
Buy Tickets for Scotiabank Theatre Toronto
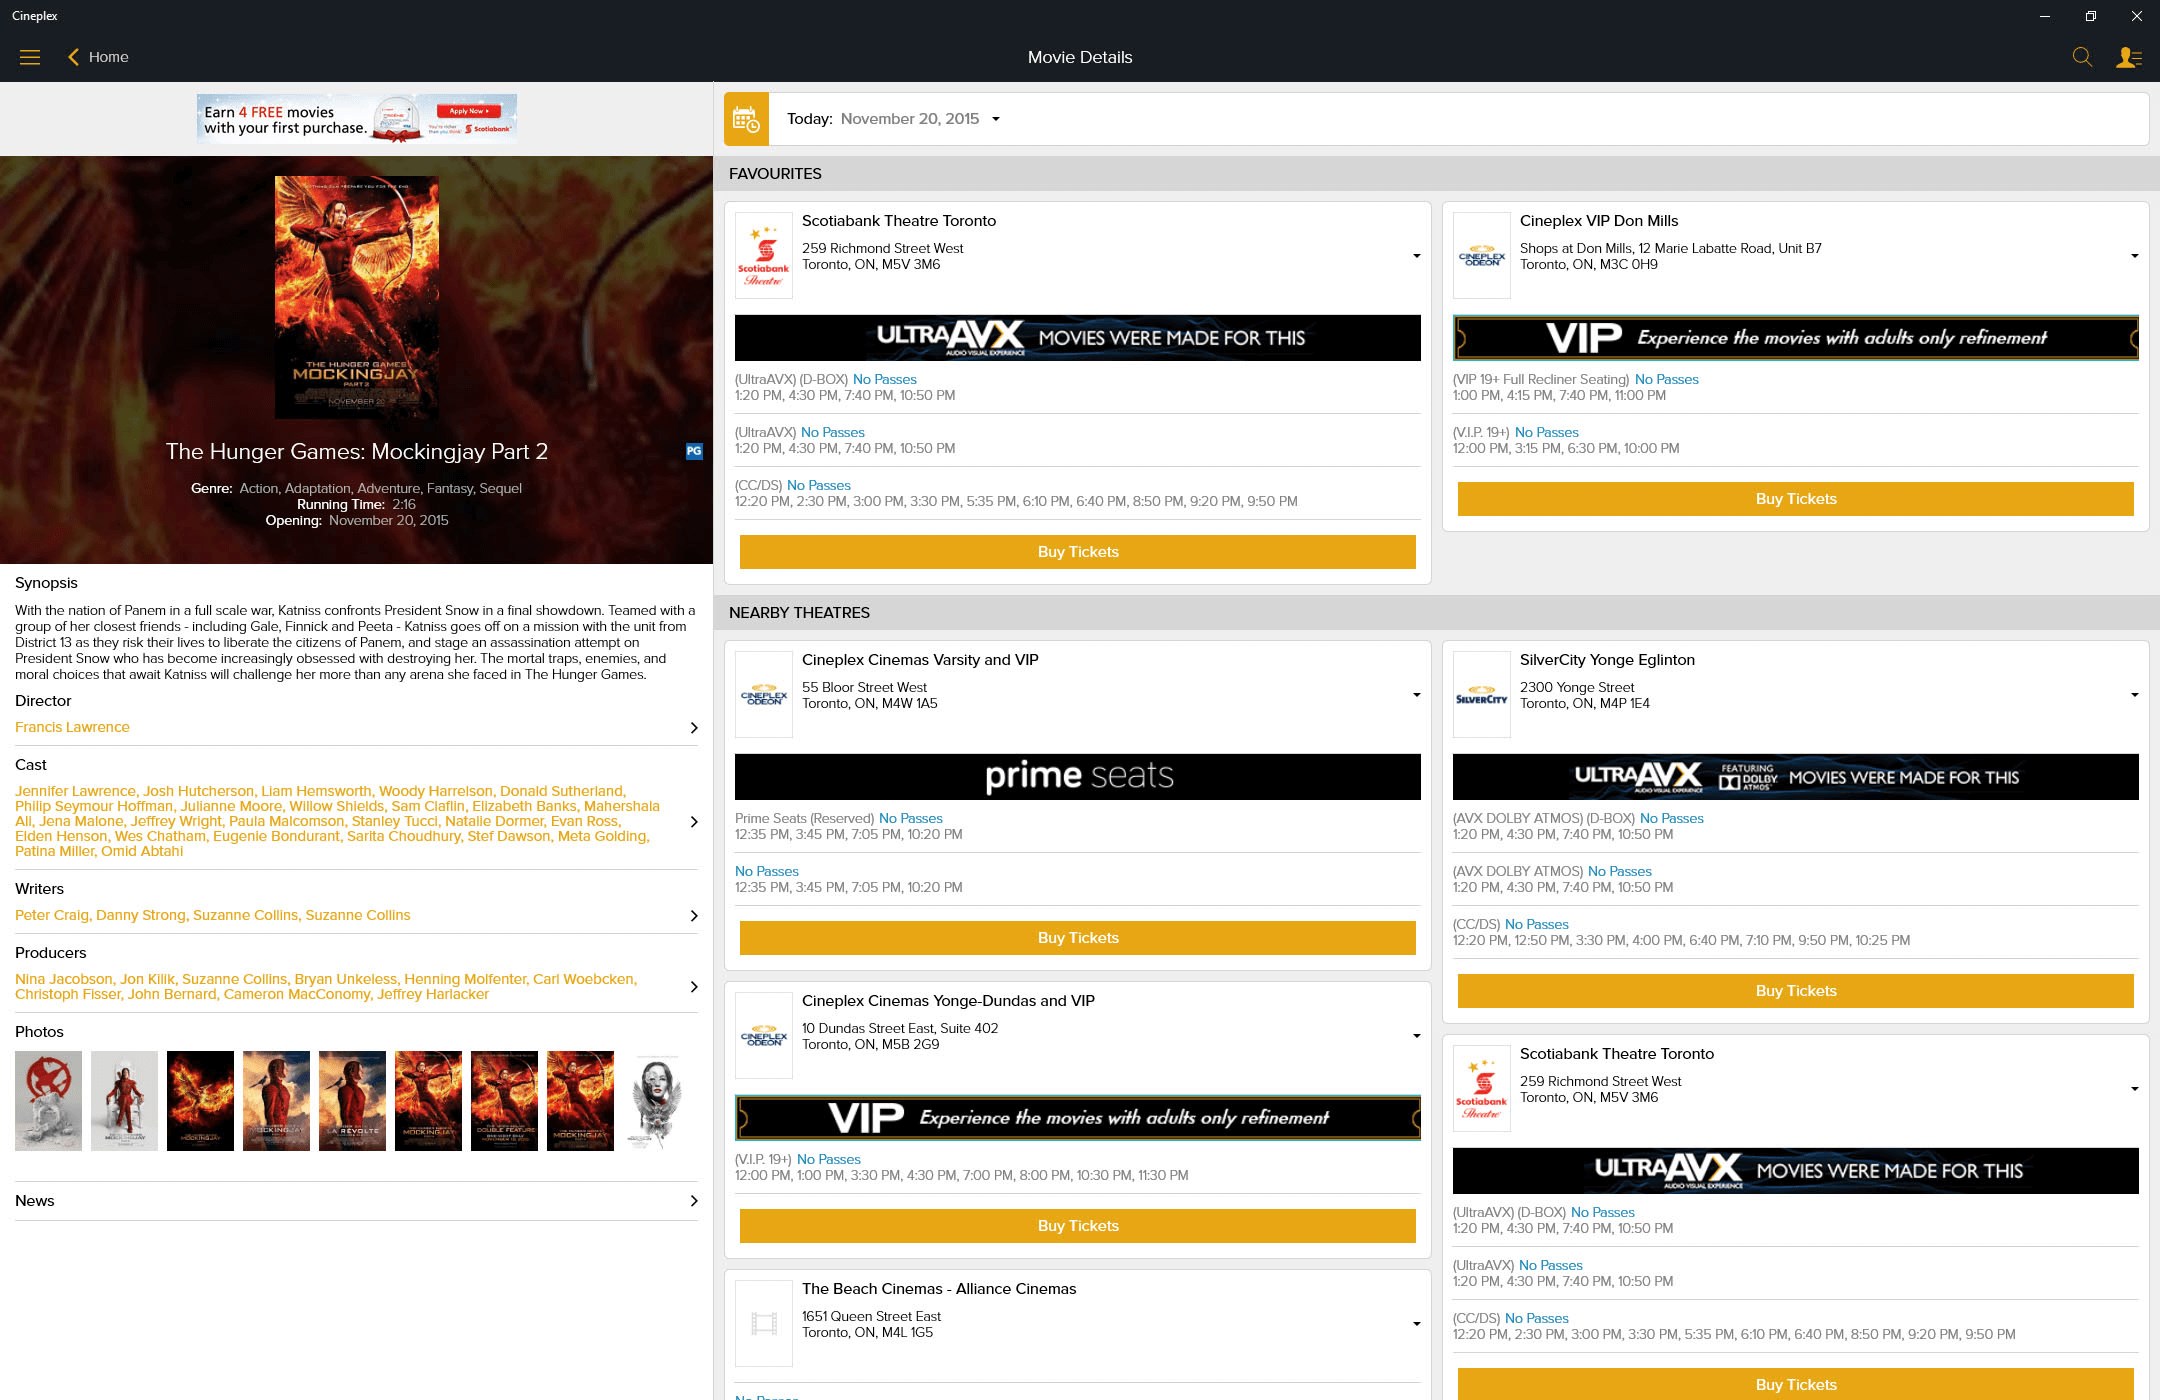pyautogui.click(x=1077, y=551)
